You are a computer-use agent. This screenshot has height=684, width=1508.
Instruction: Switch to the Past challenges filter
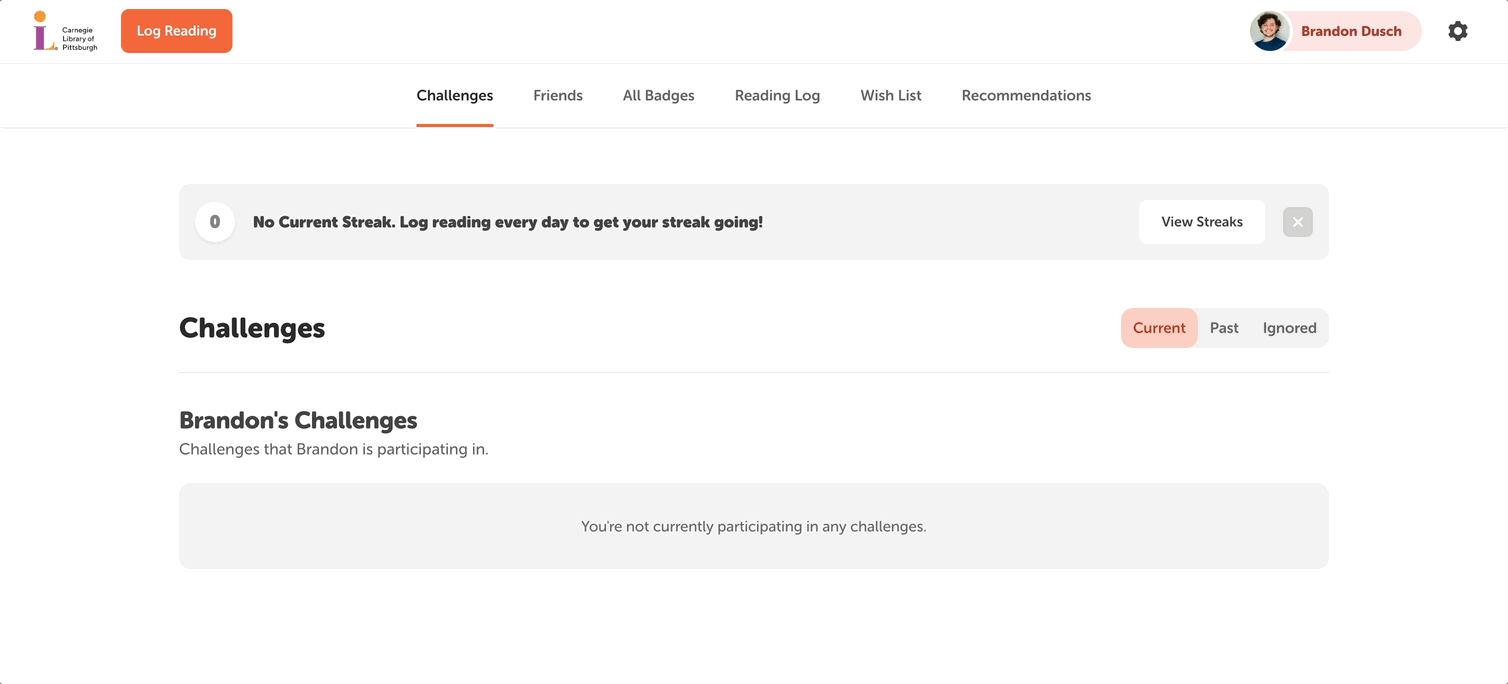click(1224, 327)
